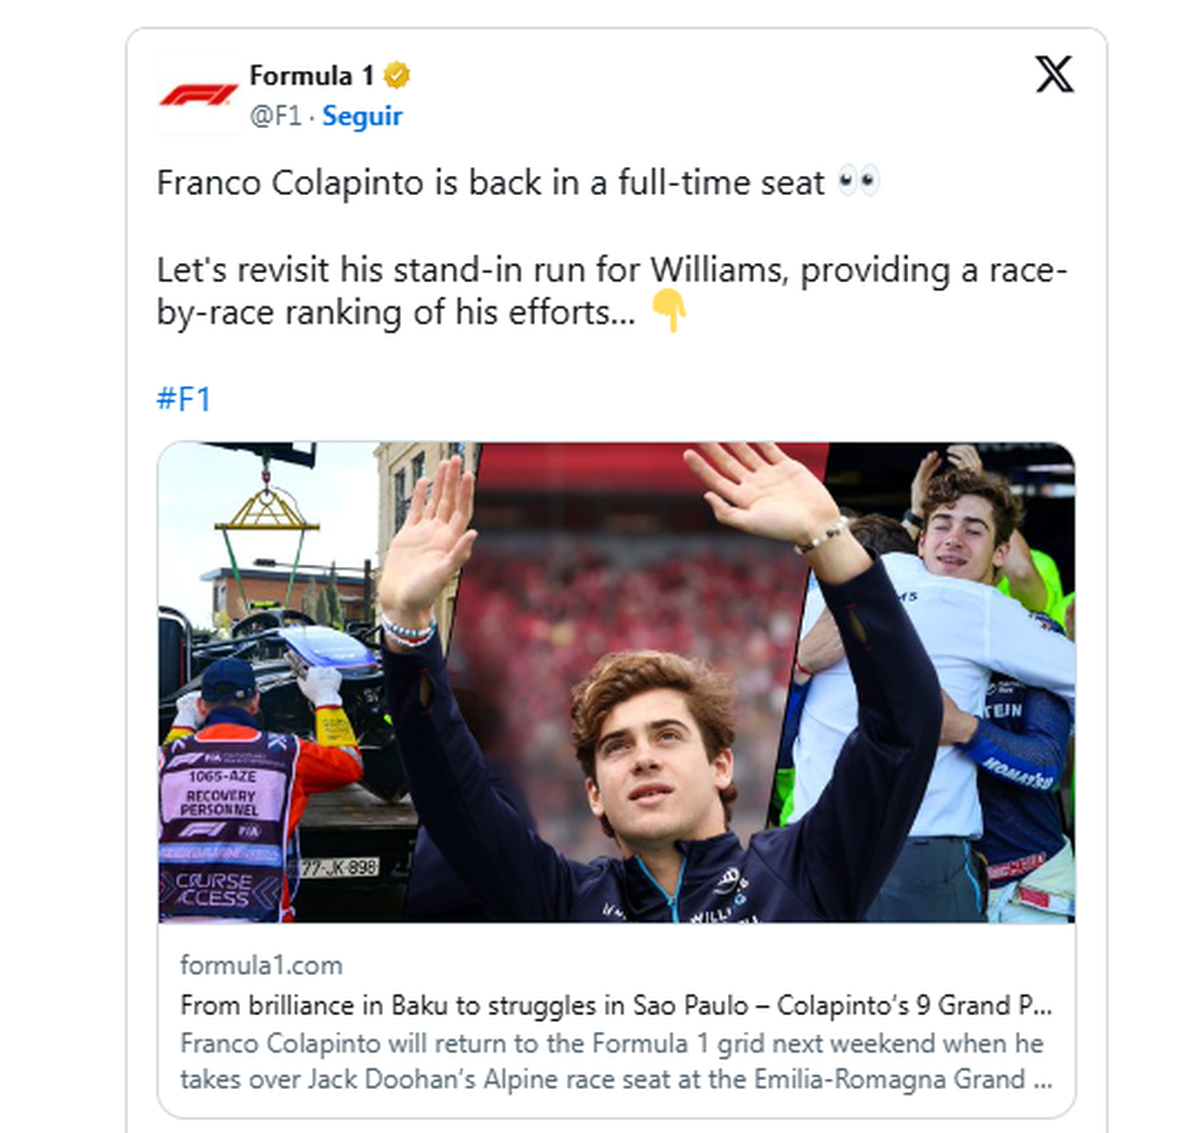The width and height of the screenshot is (1200, 1133).
Task: Click the Recovery Personnel bib in photo
Action: click(x=222, y=800)
